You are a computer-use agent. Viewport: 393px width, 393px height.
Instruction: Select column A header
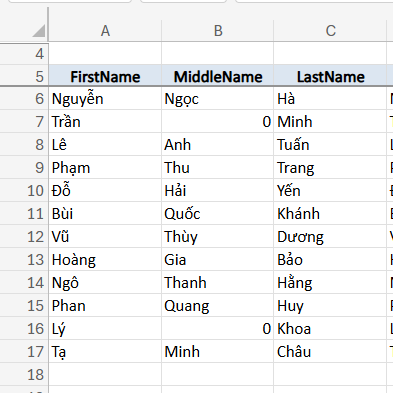[105, 31]
